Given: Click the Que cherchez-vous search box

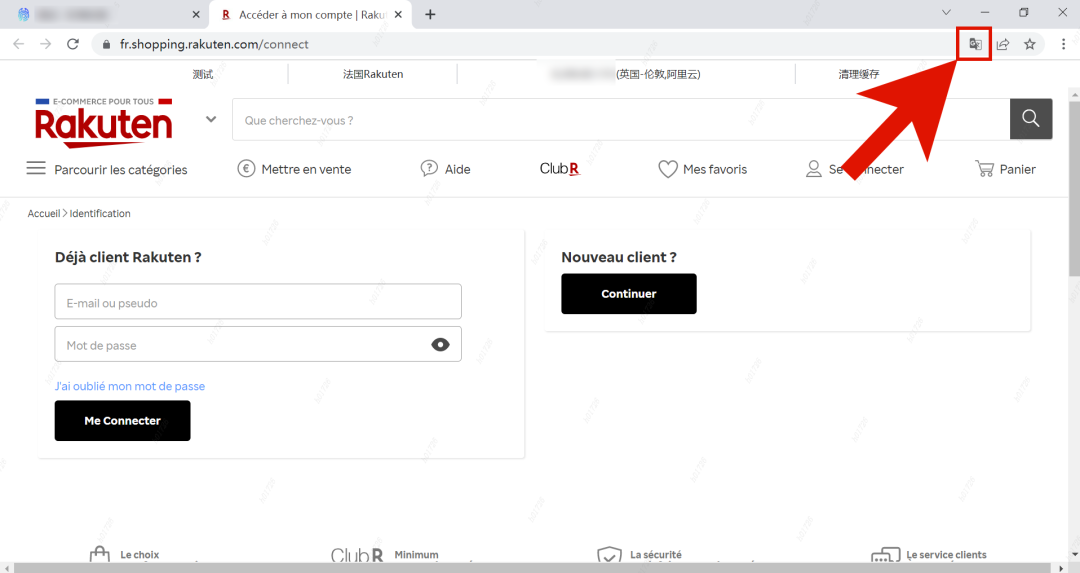Looking at the screenshot, I should coord(621,119).
